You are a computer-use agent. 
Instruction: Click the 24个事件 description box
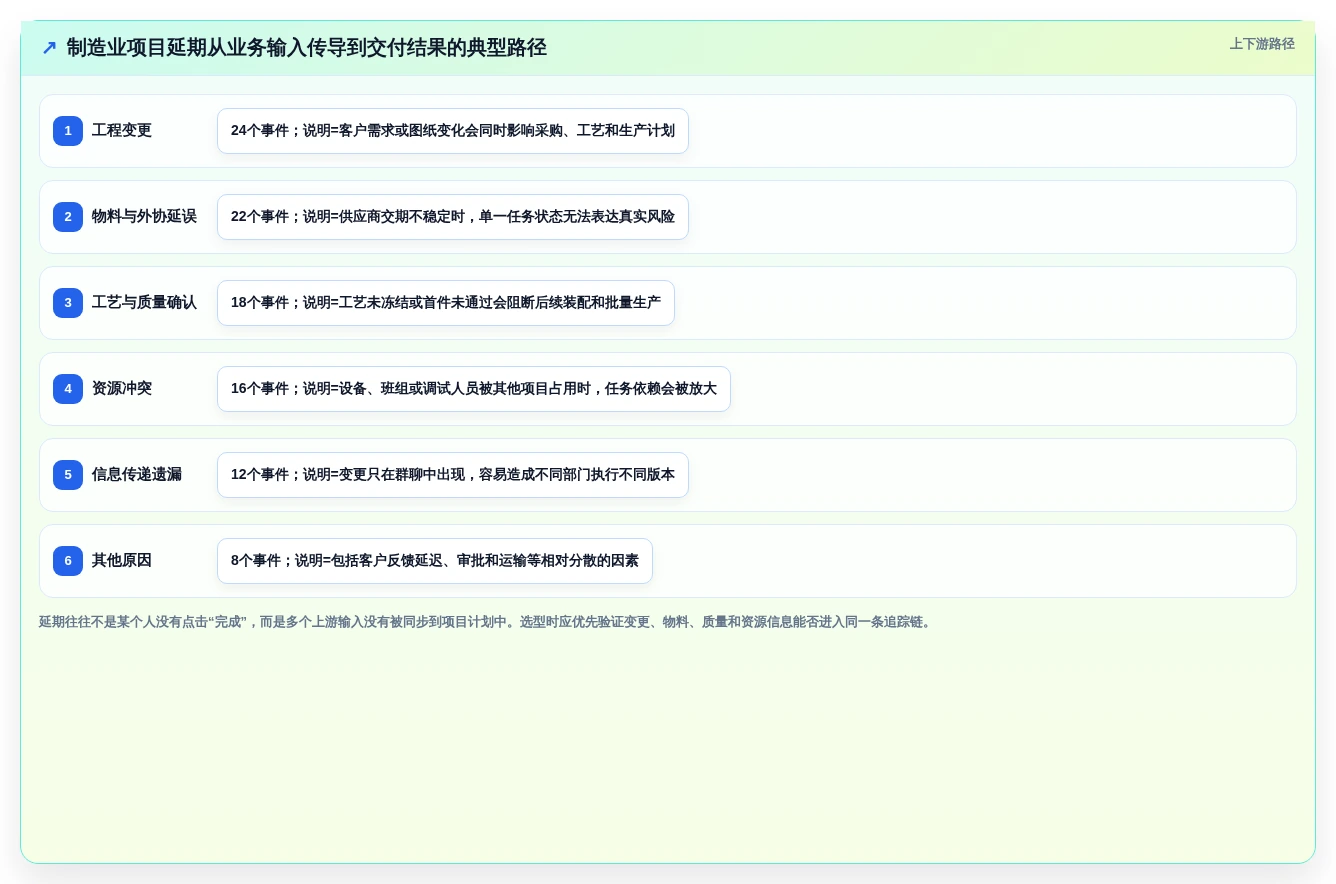(453, 131)
